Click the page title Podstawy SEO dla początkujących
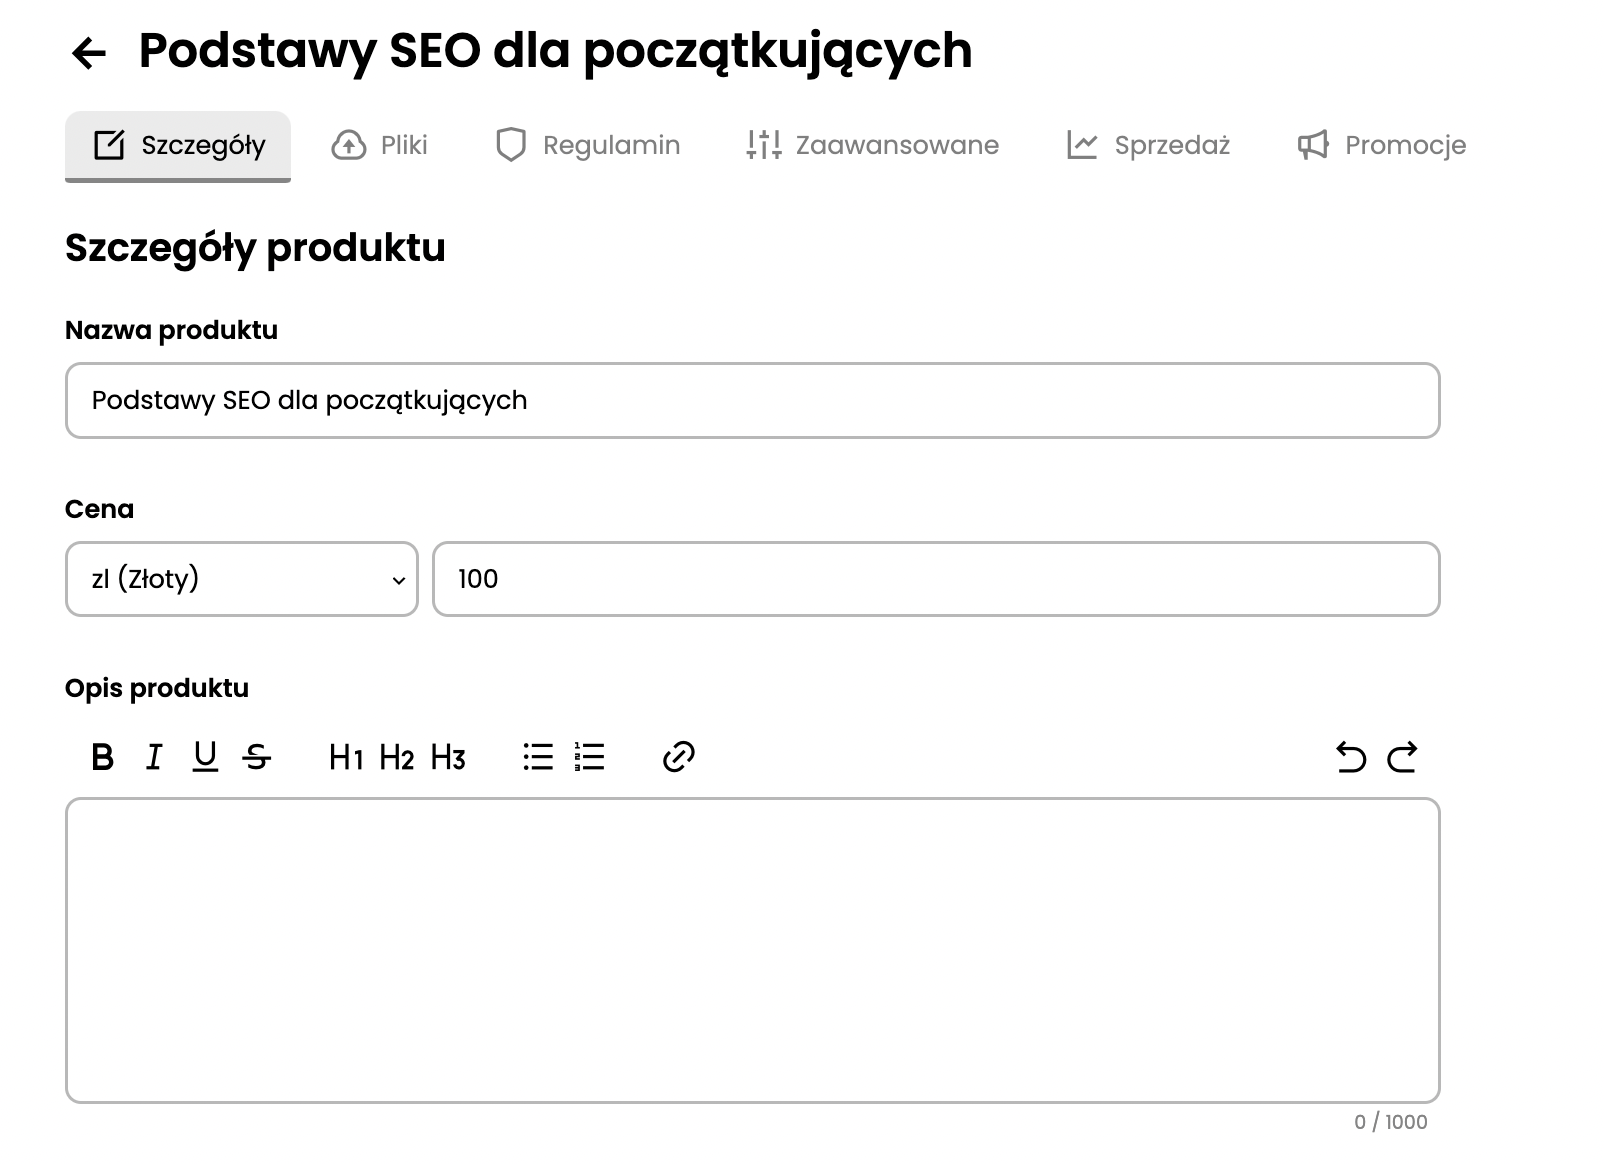Viewport: 1604px width, 1164px height. (x=555, y=51)
